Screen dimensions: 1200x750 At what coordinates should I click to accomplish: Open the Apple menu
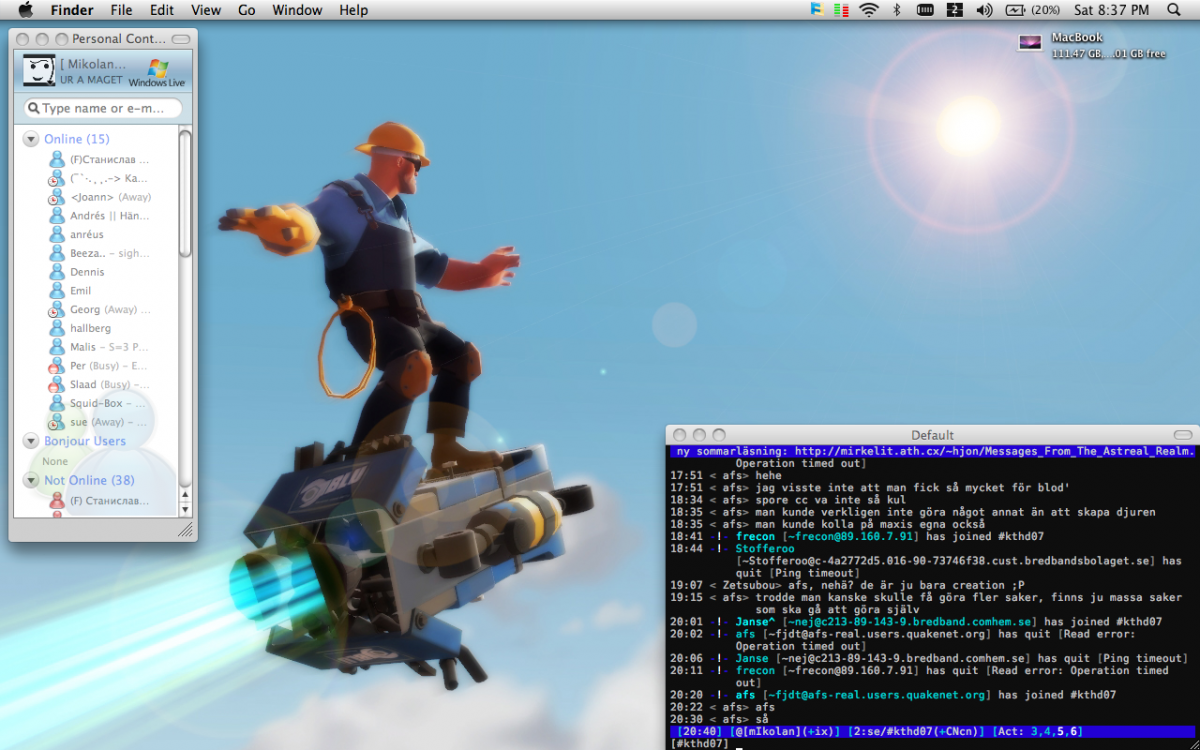[x=25, y=10]
